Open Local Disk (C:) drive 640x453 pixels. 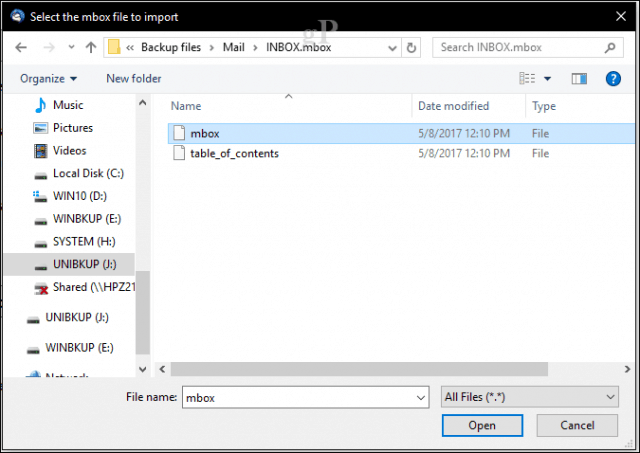point(88,173)
